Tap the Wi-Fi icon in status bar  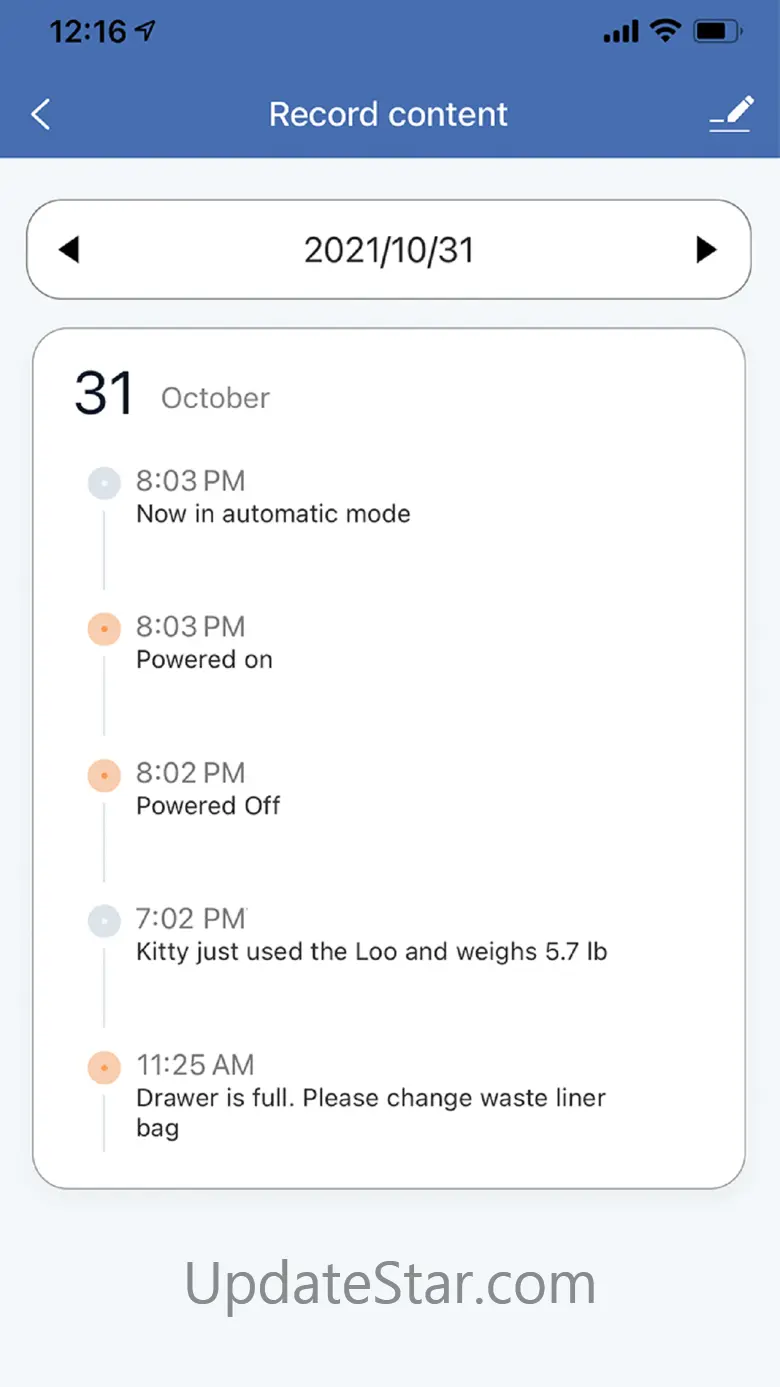click(x=664, y=32)
